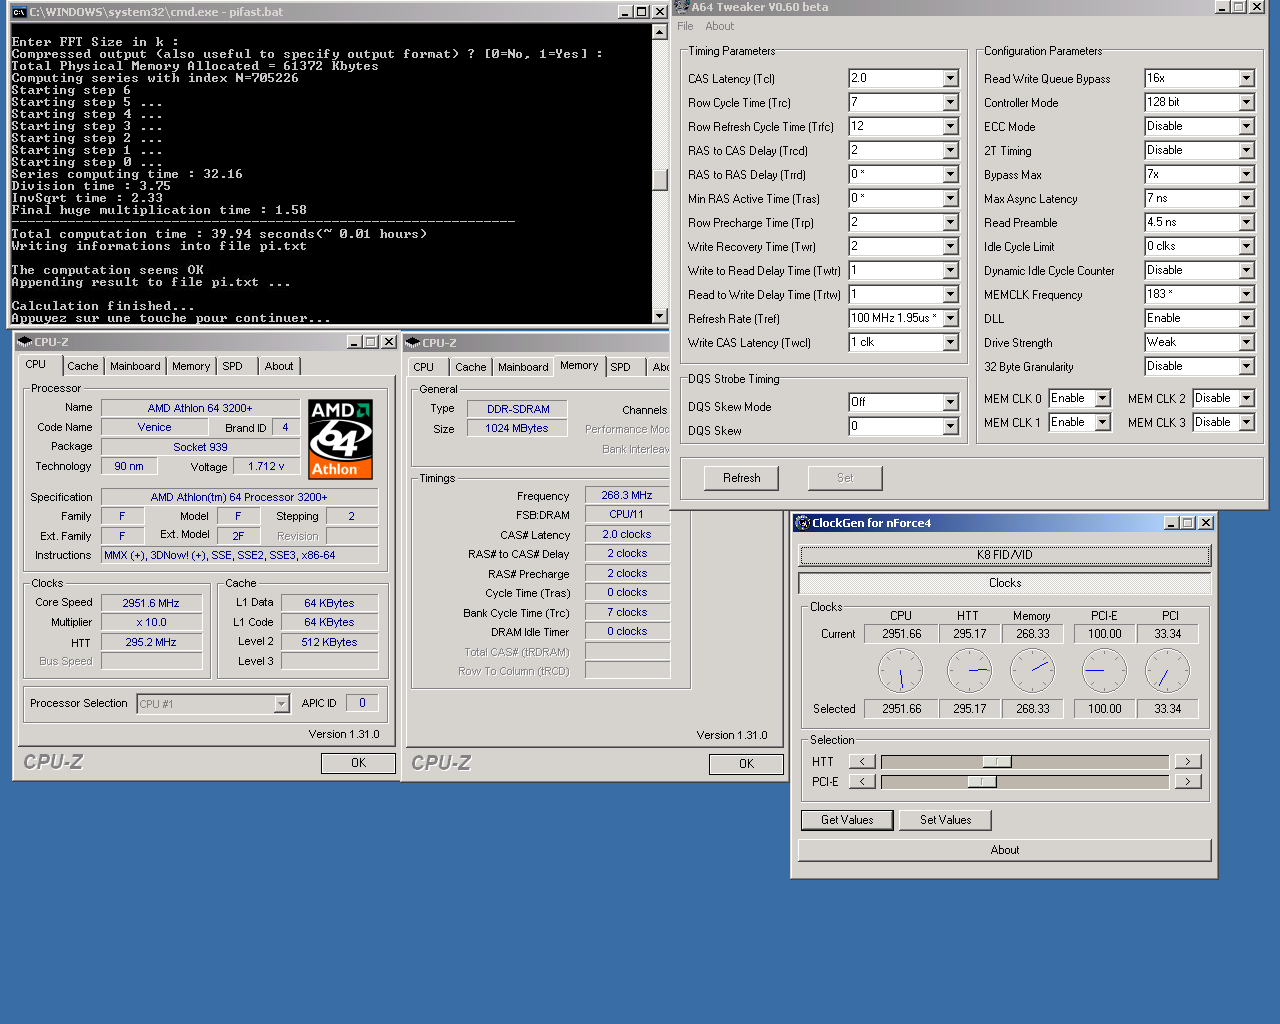The image size is (1280, 1024).
Task: Click the Package value Socket 939
Action: coord(200,447)
